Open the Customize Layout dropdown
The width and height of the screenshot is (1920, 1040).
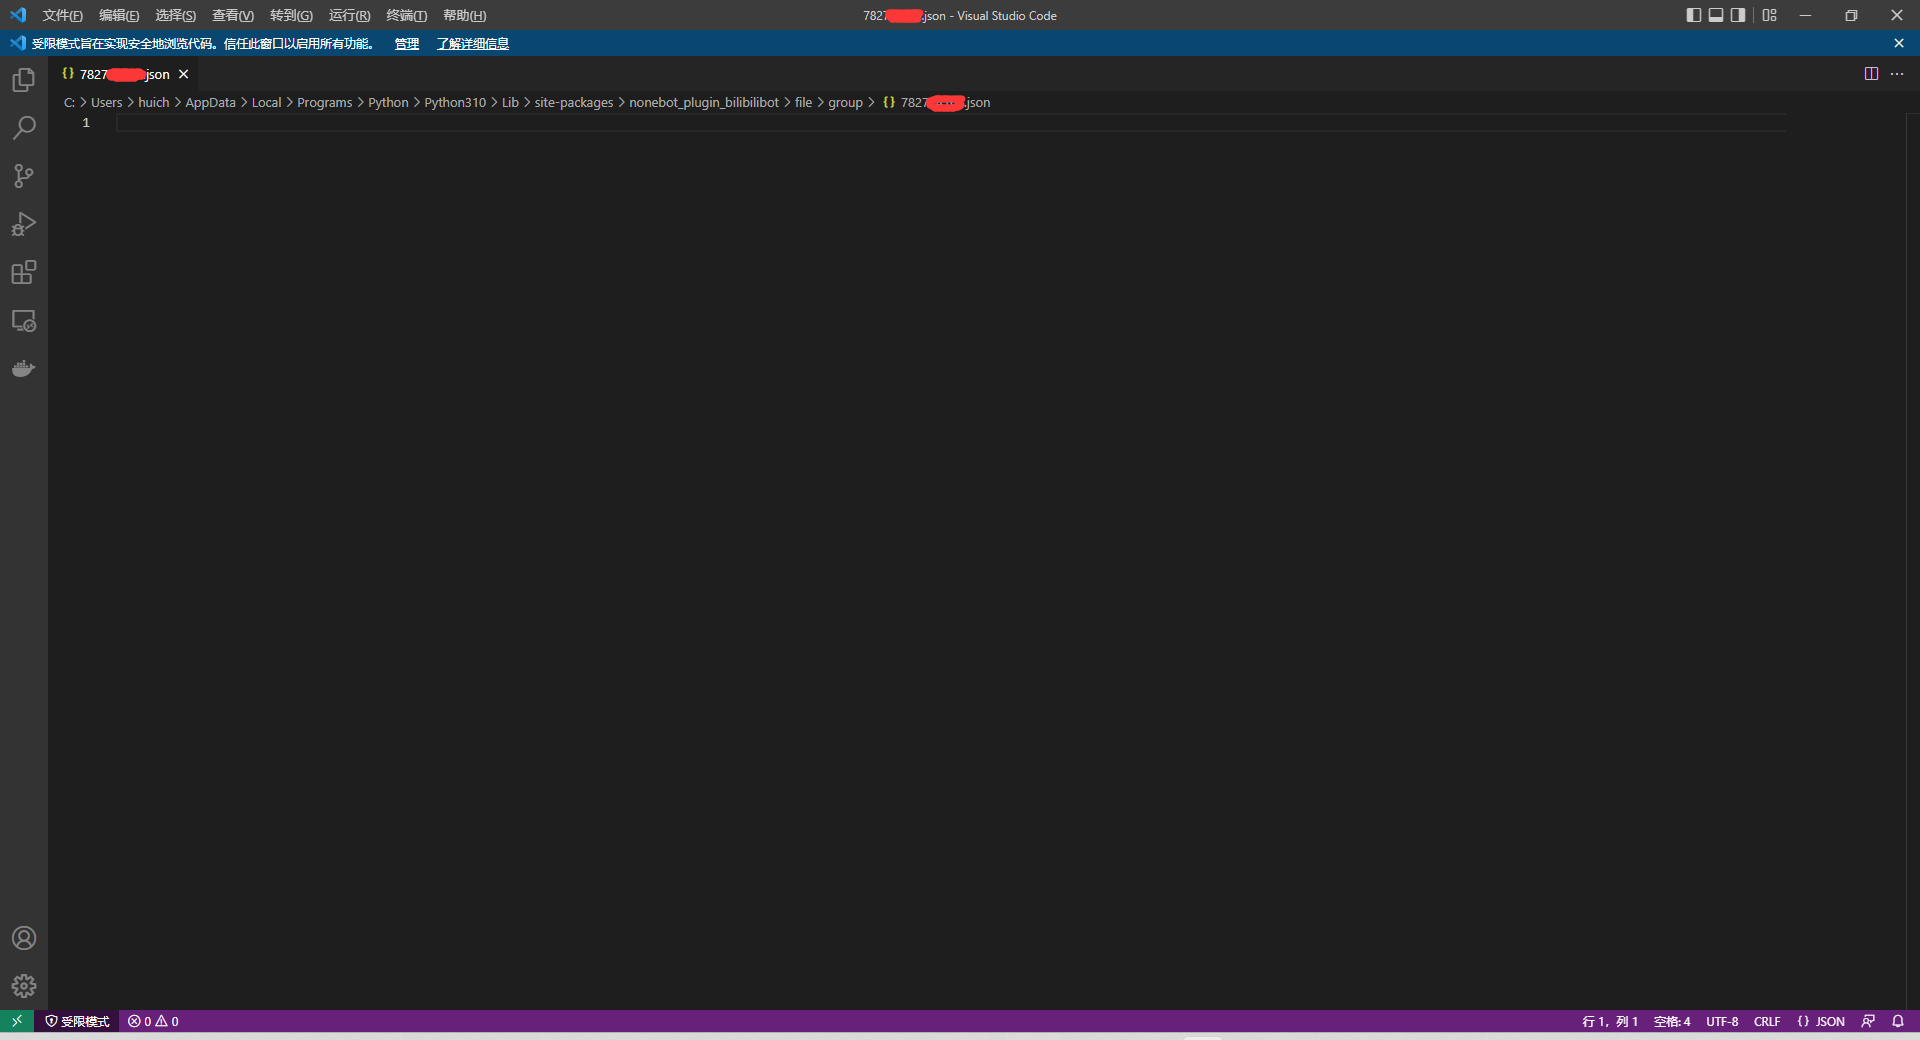pyautogui.click(x=1769, y=15)
